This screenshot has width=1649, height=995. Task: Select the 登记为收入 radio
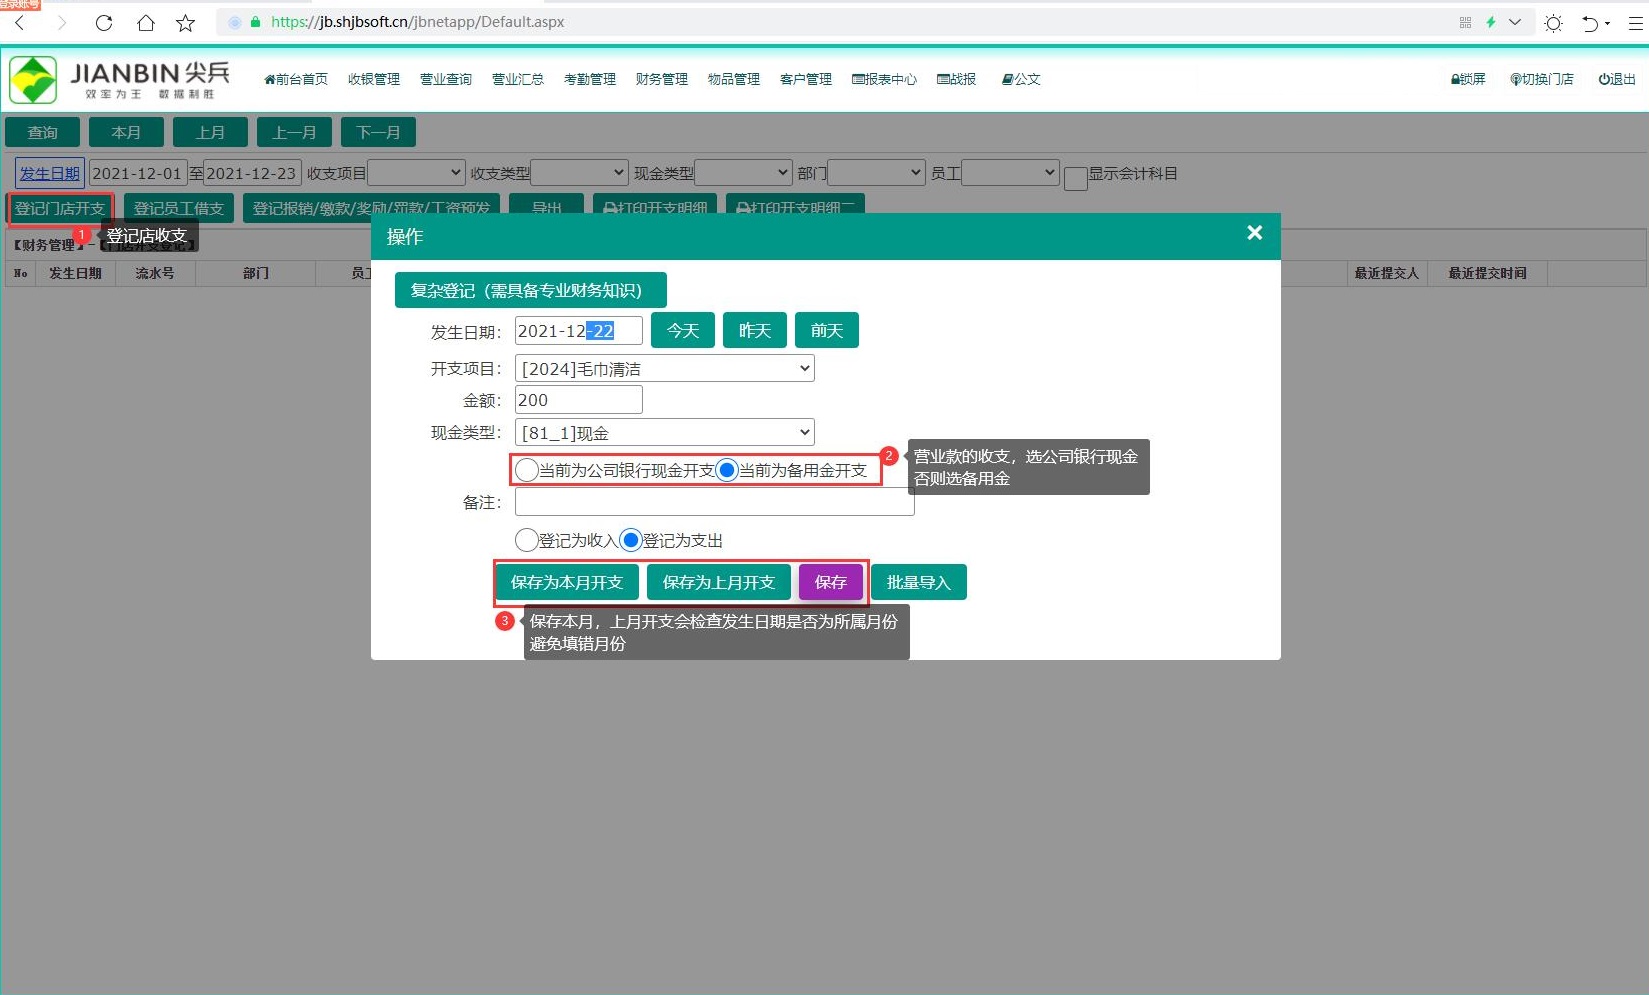[x=527, y=540]
